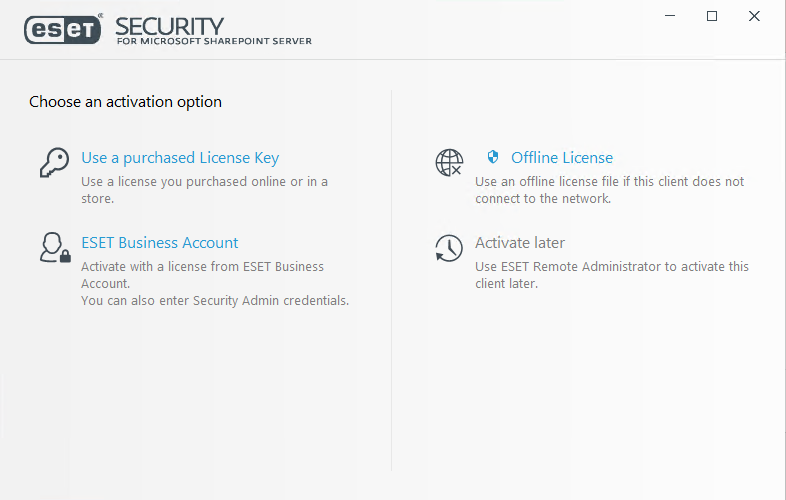This screenshot has height=500, width=786.
Task: Click the Security for Microsoft SharePoint Server title
Action: point(213,31)
